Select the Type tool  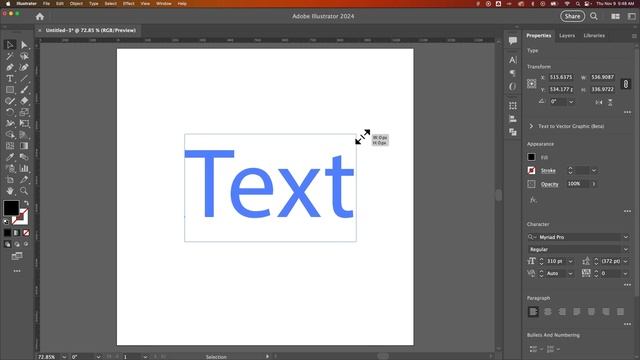click(x=10, y=78)
